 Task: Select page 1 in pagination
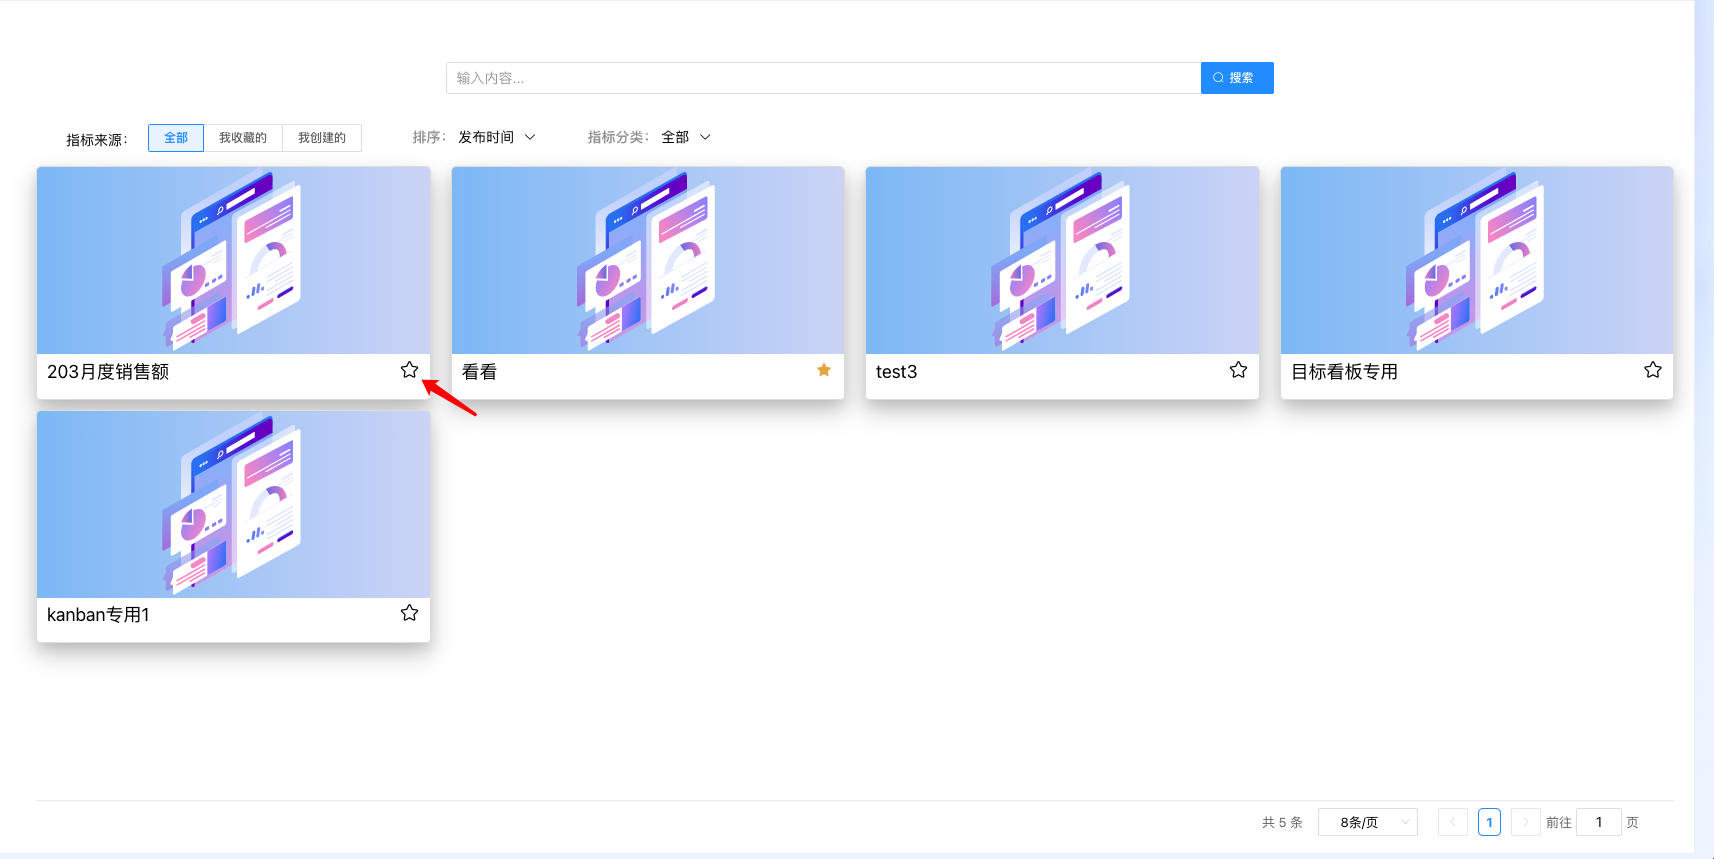tap(1489, 822)
